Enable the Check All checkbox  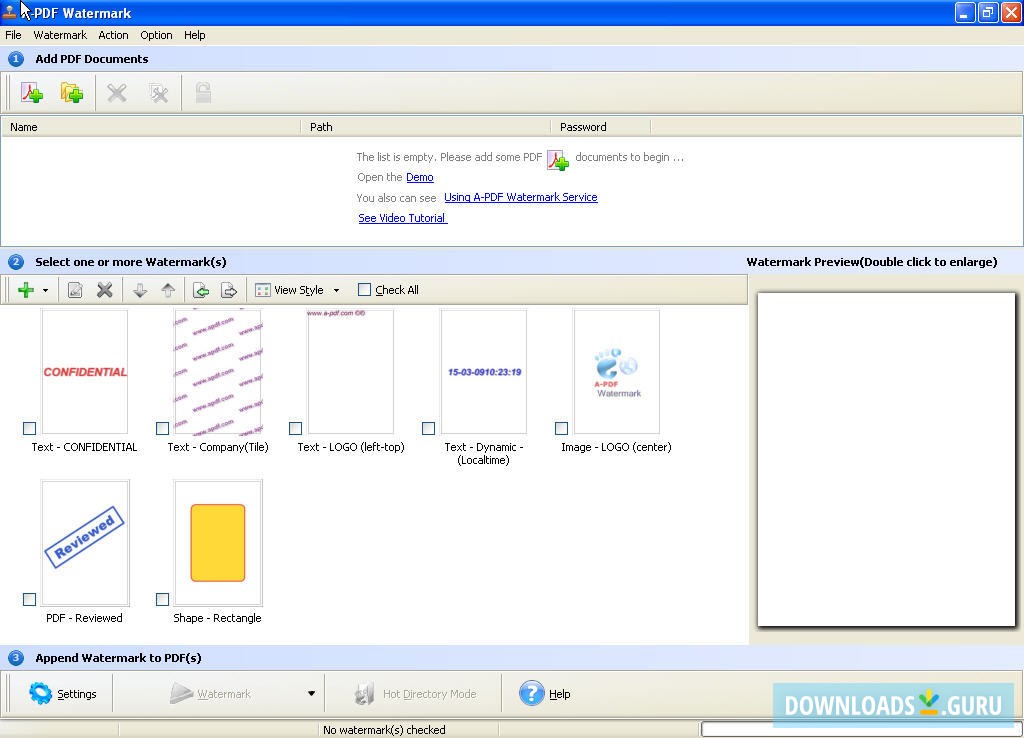(365, 290)
